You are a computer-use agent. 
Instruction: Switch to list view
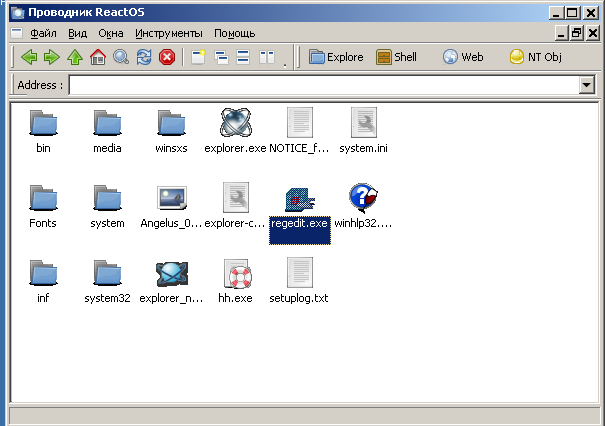pos(243,57)
